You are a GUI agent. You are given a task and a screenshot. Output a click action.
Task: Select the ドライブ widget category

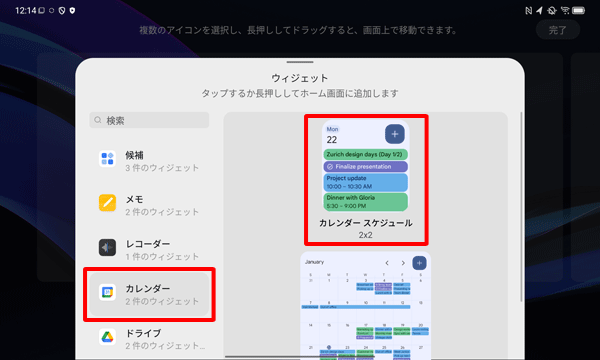tap(149, 339)
